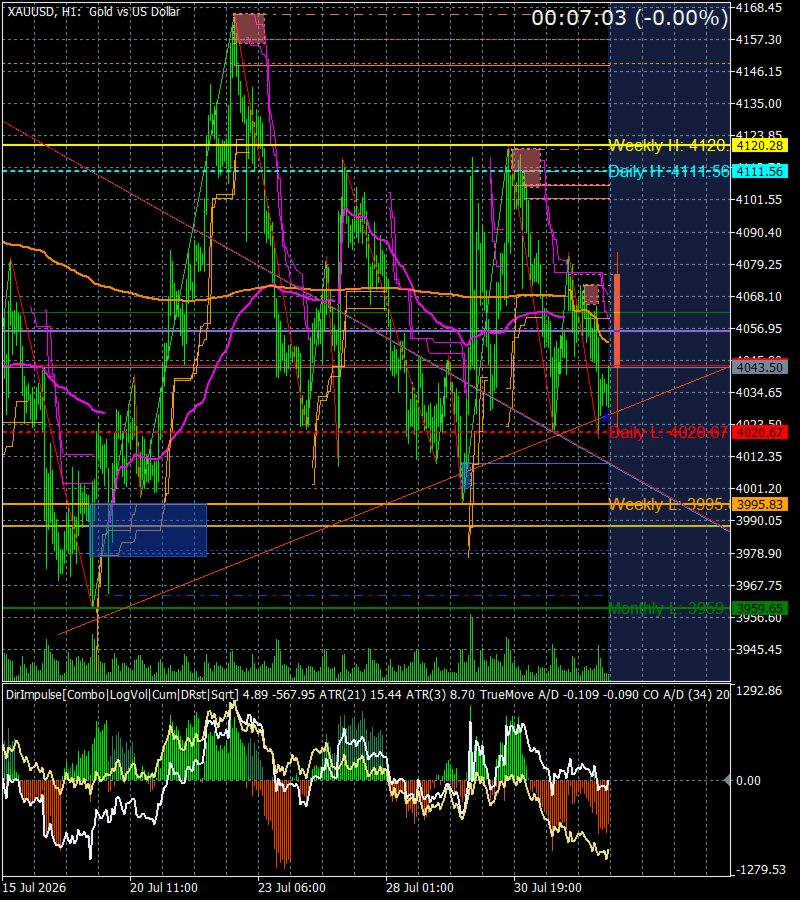Select the small blue zone near 4012.35
The image size is (800, 900).
coord(466,475)
